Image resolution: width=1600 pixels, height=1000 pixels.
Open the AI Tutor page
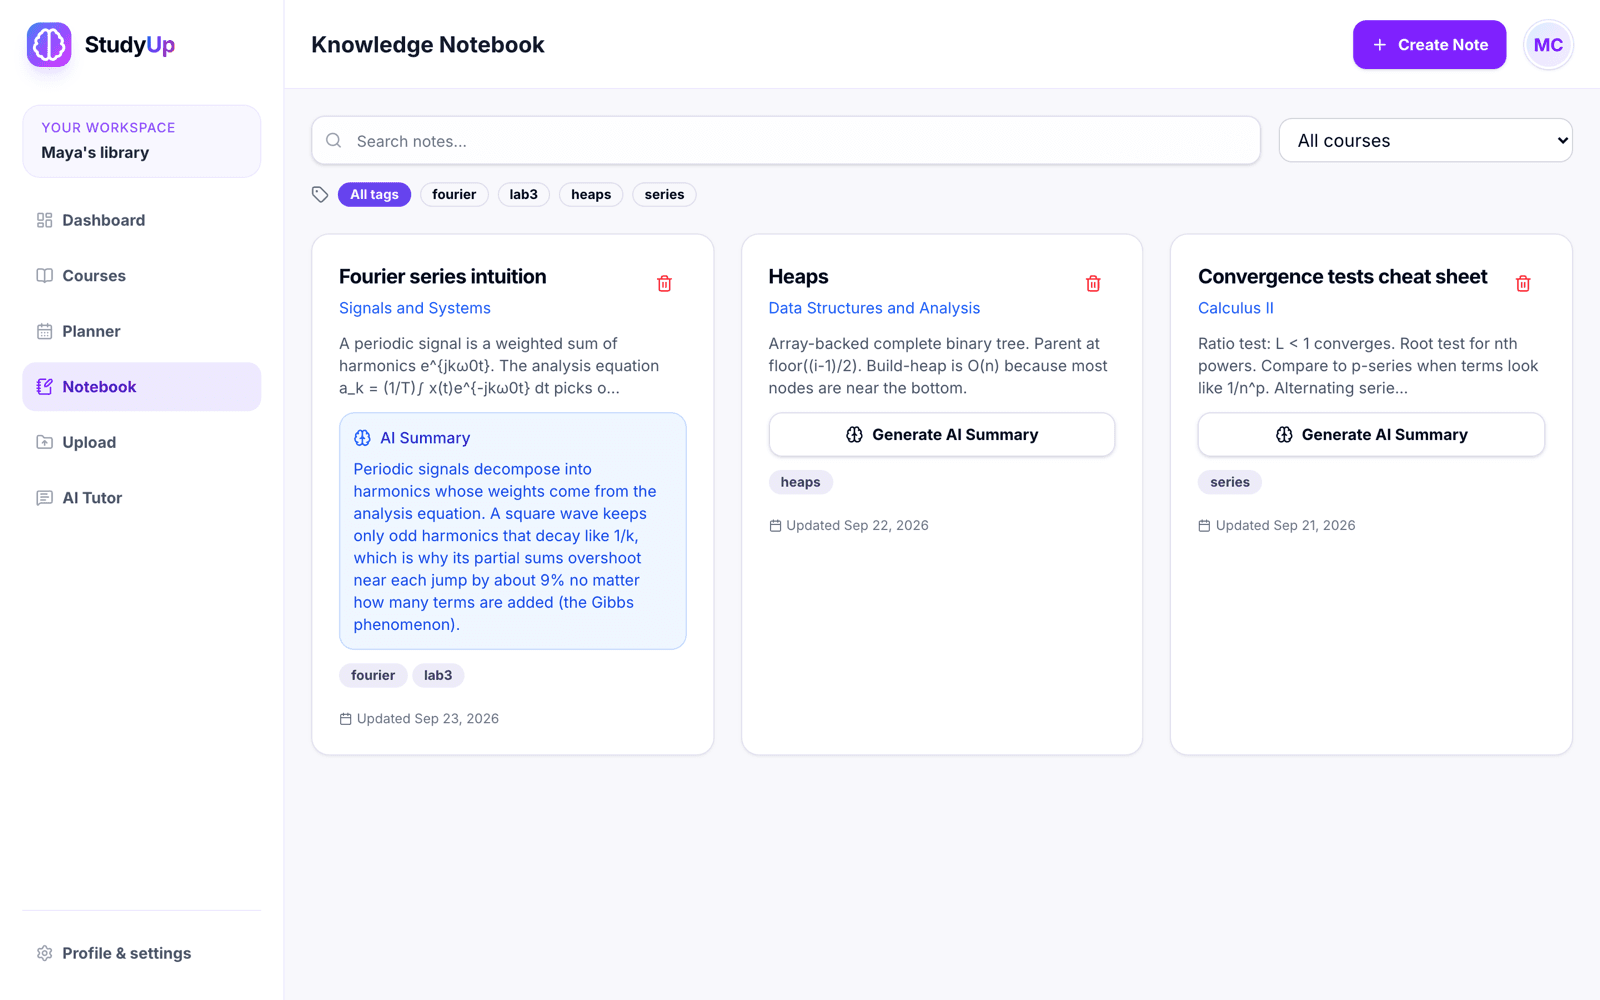click(142, 498)
